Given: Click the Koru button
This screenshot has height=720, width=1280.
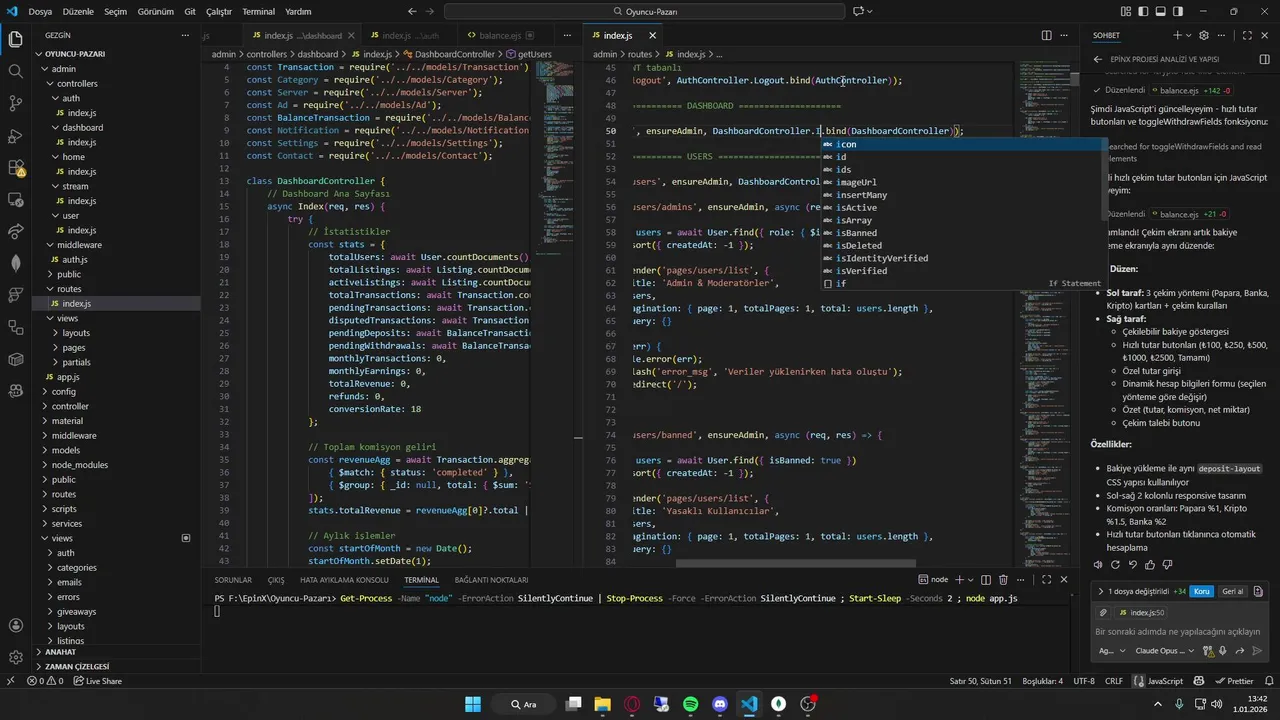Looking at the screenshot, I should click(1202, 591).
